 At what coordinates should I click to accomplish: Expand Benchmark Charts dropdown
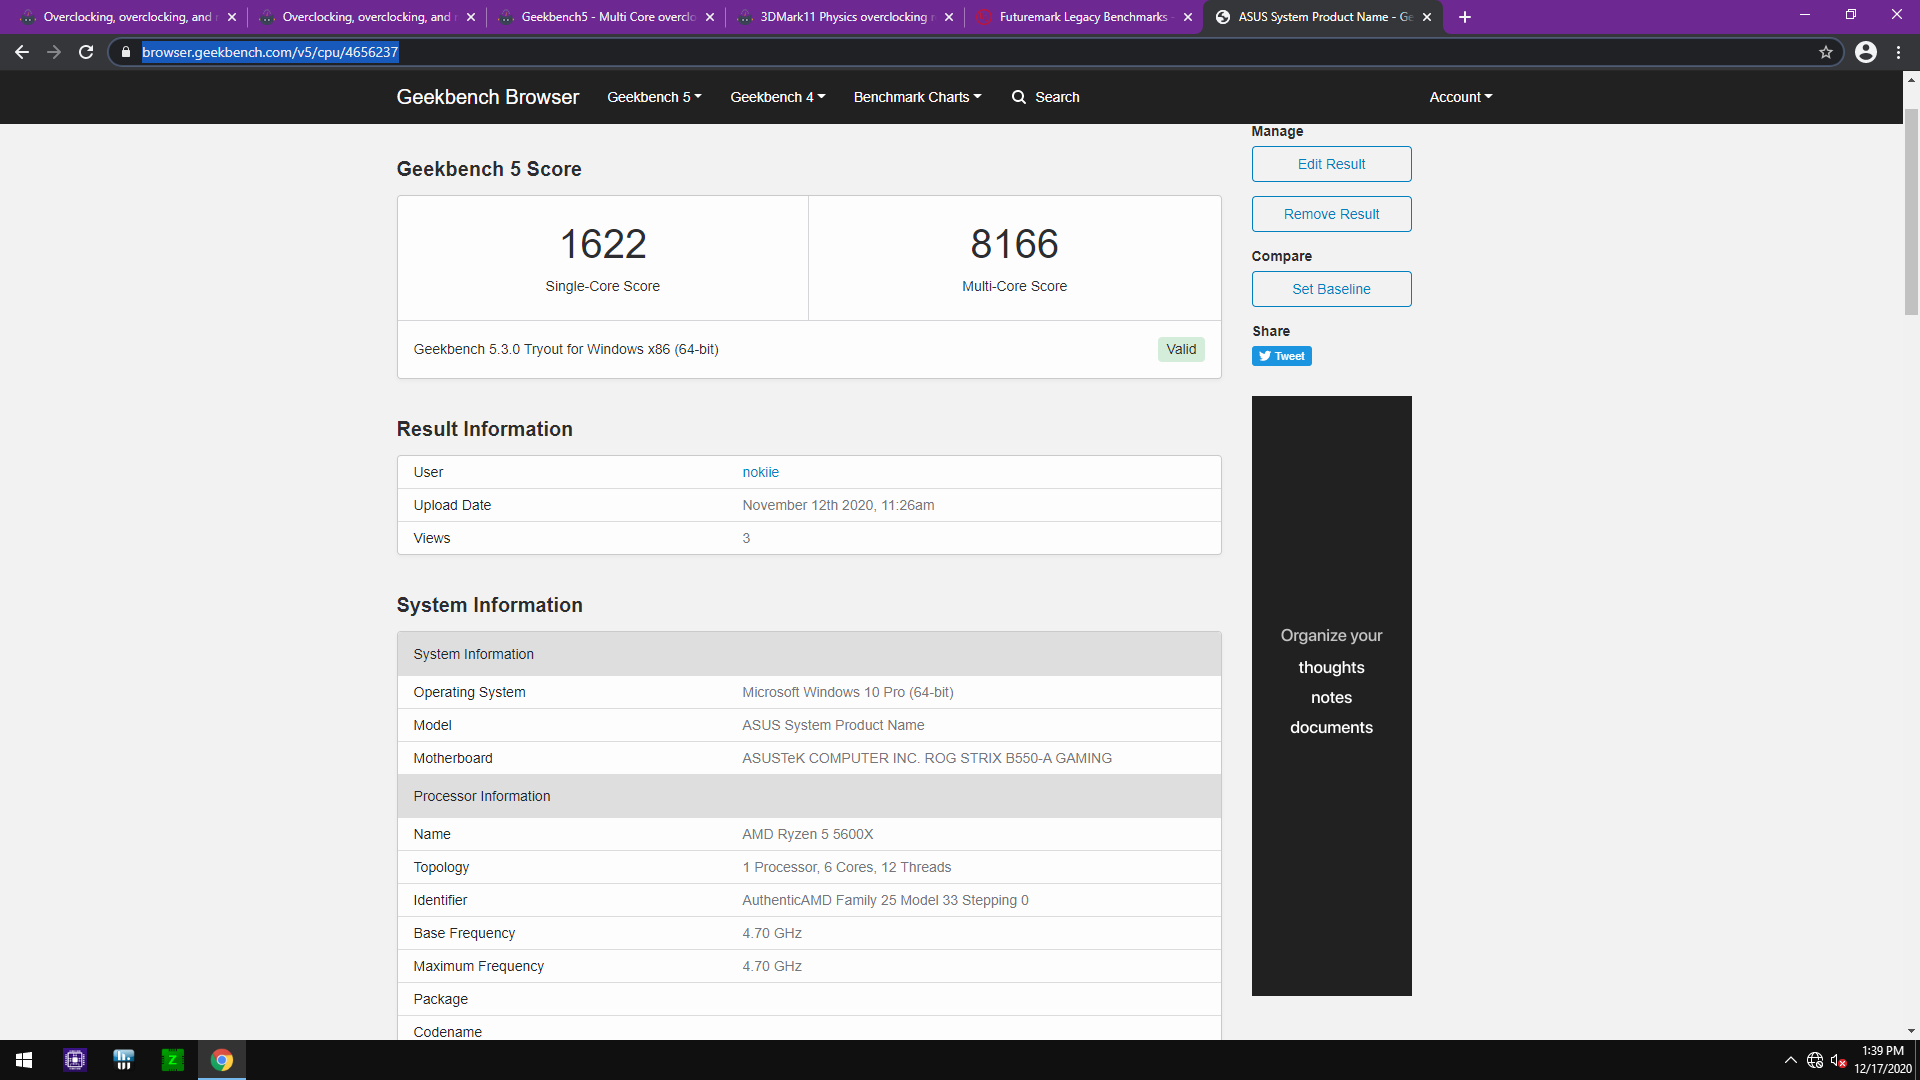pyautogui.click(x=917, y=97)
